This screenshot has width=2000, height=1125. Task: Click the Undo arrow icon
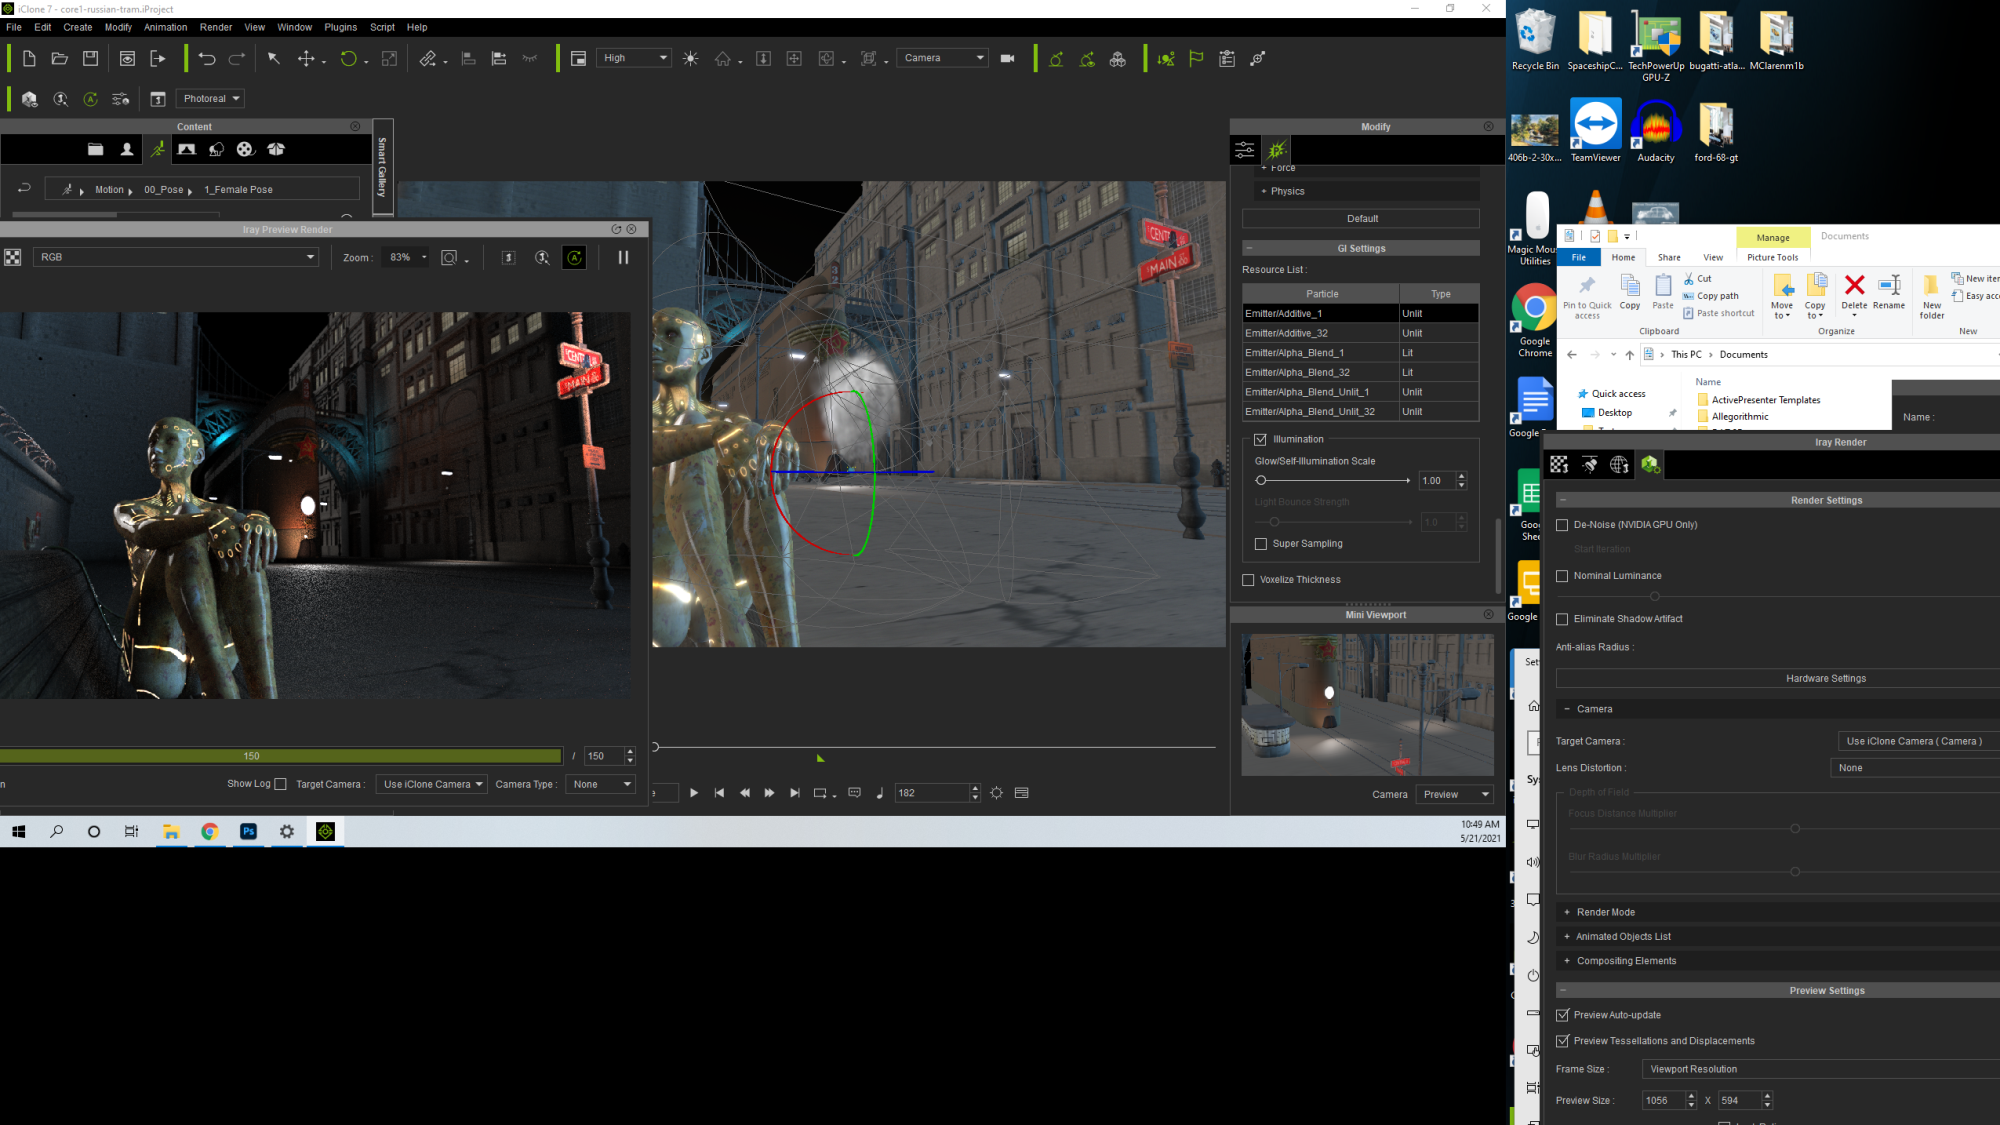[x=207, y=59]
